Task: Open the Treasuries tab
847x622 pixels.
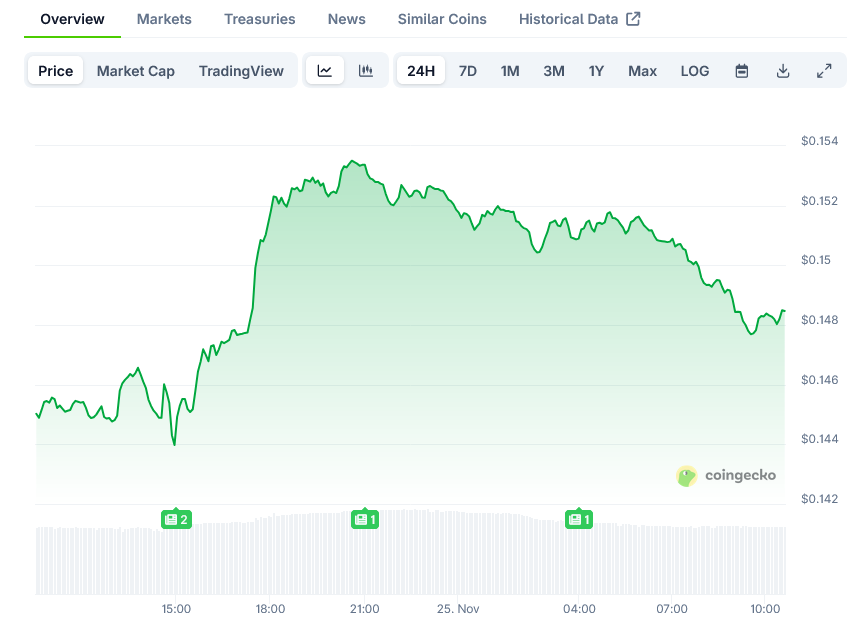Action: point(260,19)
